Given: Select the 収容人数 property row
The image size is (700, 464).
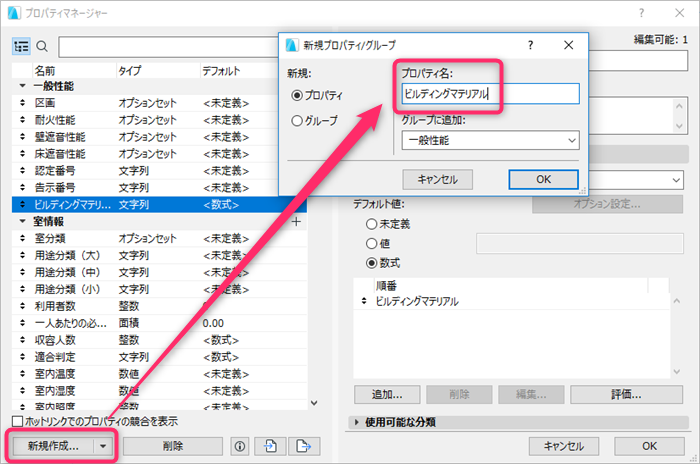Looking at the screenshot, I should (159, 340).
